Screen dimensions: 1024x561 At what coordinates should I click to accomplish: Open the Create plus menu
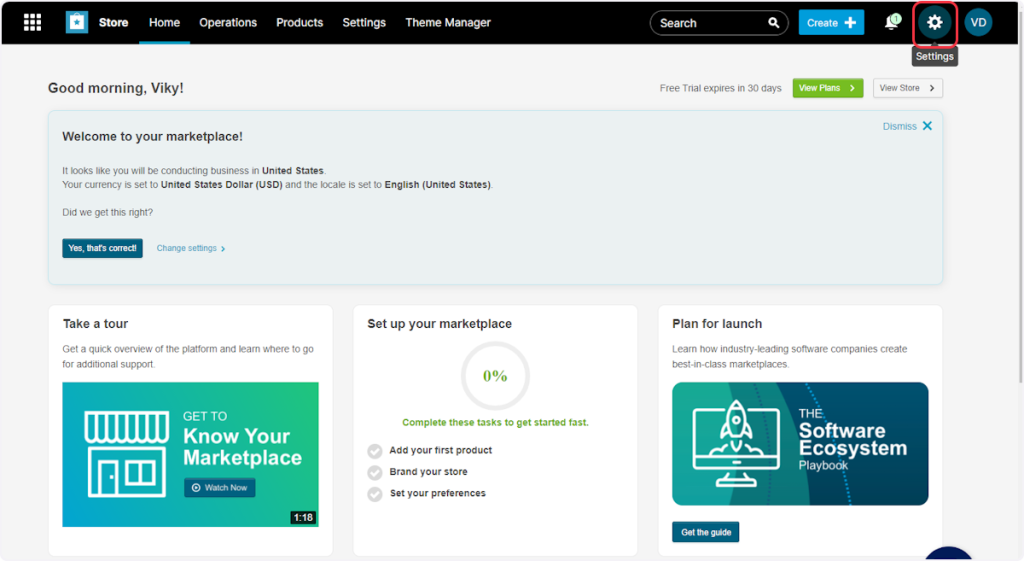tap(831, 22)
